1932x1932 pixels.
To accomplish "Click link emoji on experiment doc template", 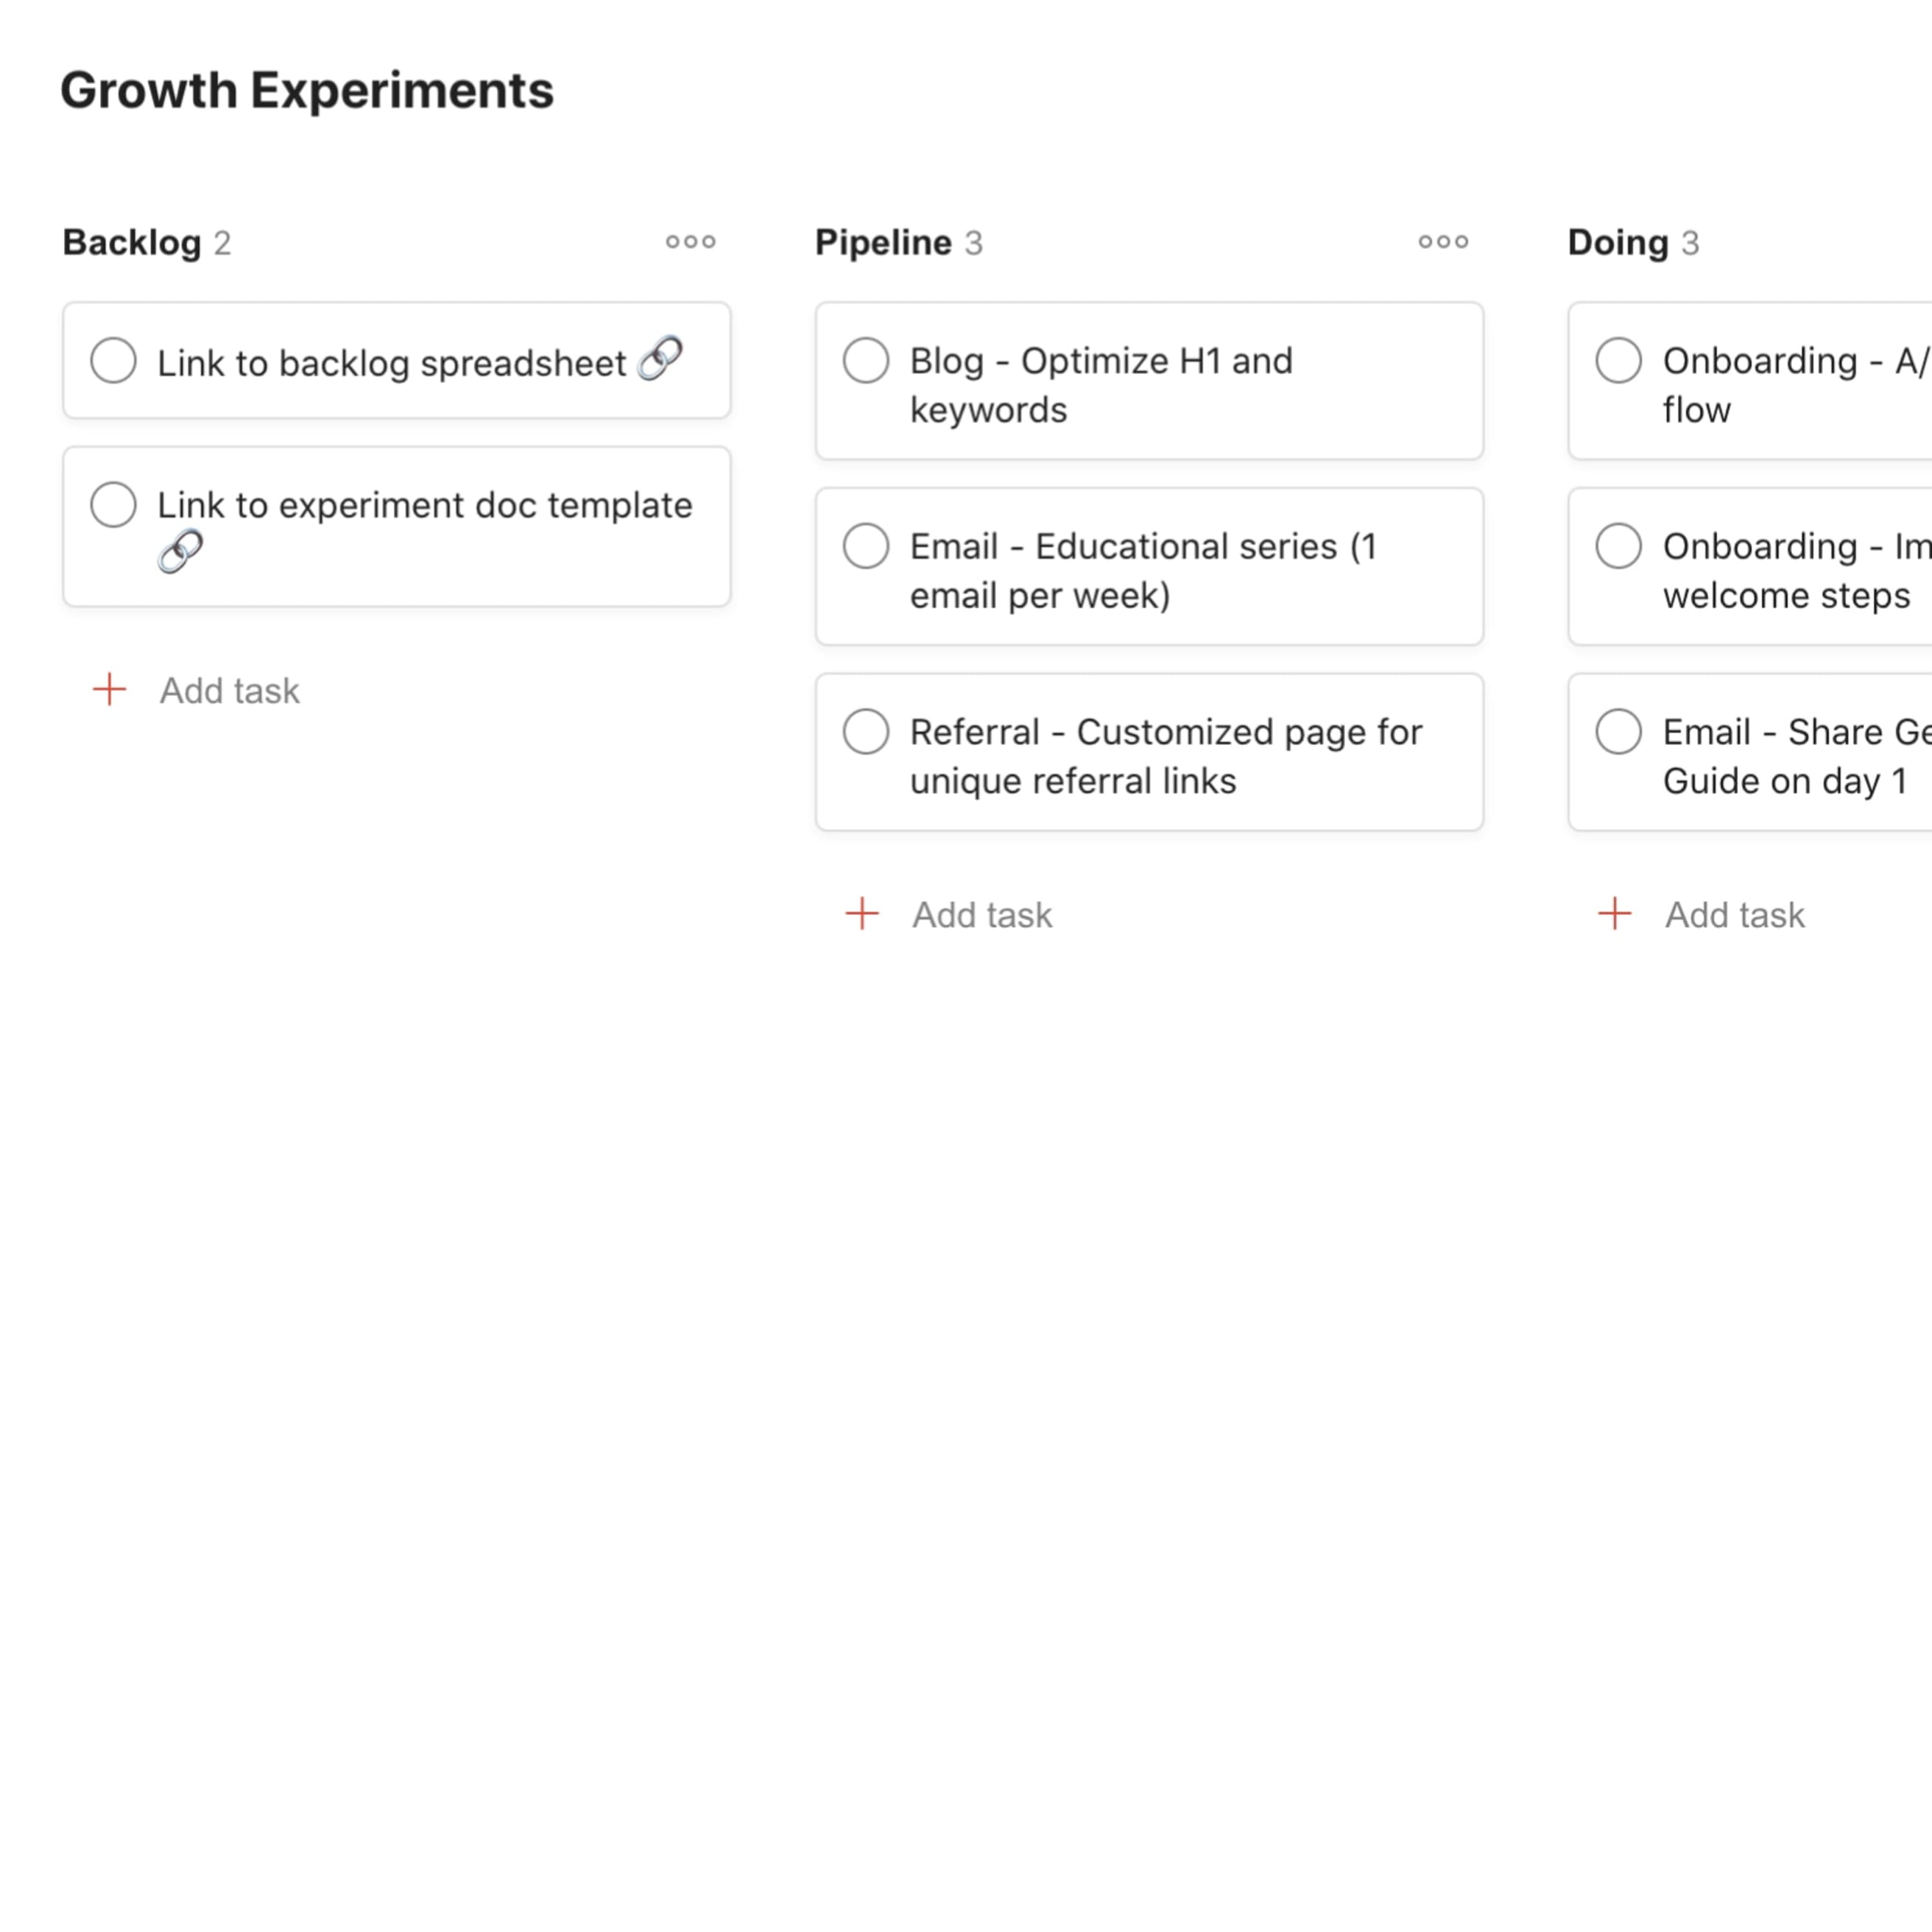I will [181, 552].
